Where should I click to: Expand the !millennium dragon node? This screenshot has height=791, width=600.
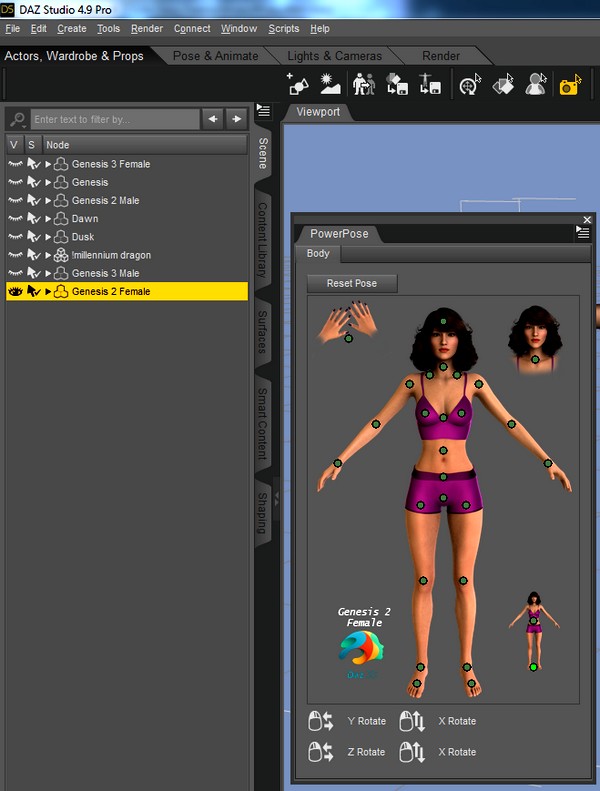(x=48, y=255)
